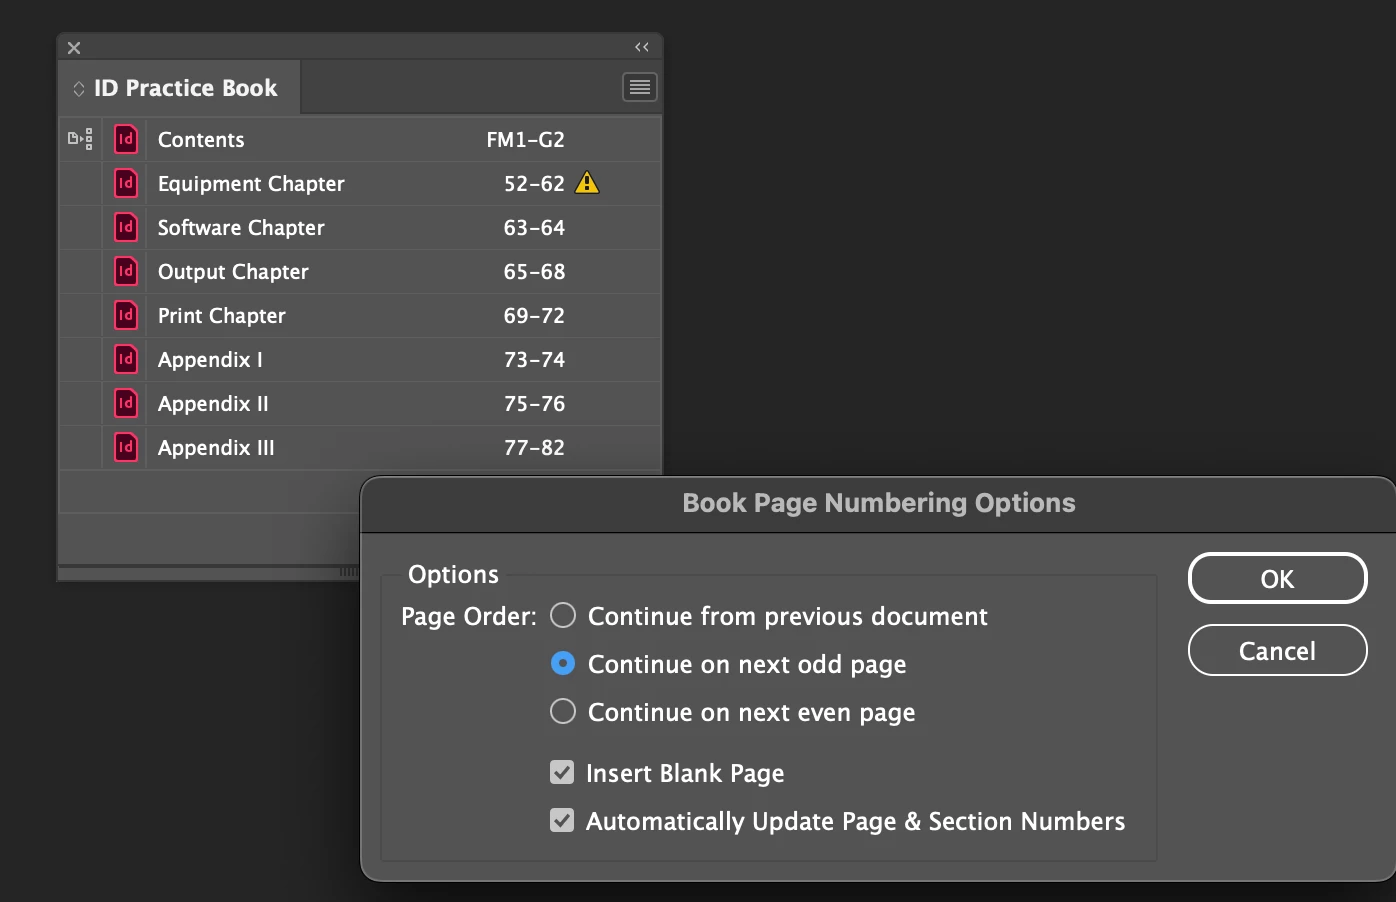Click page range 63–64

click(x=534, y=228)
